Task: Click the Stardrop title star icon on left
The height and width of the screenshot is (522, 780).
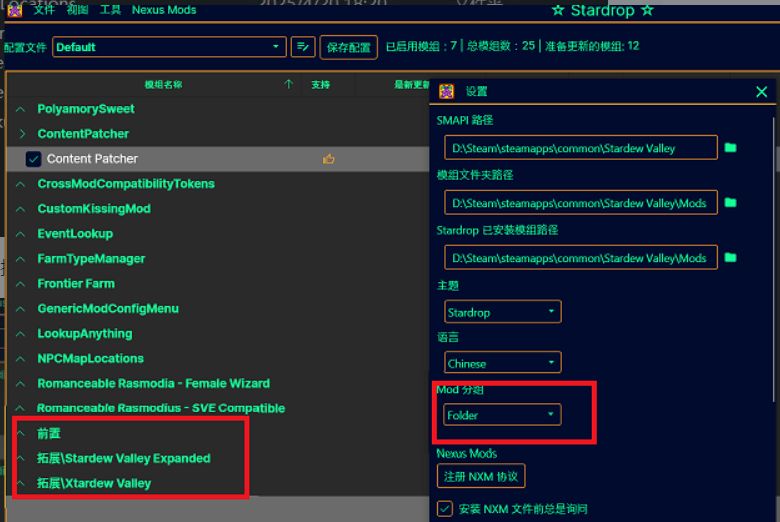Action: click(x=558, y=10)
